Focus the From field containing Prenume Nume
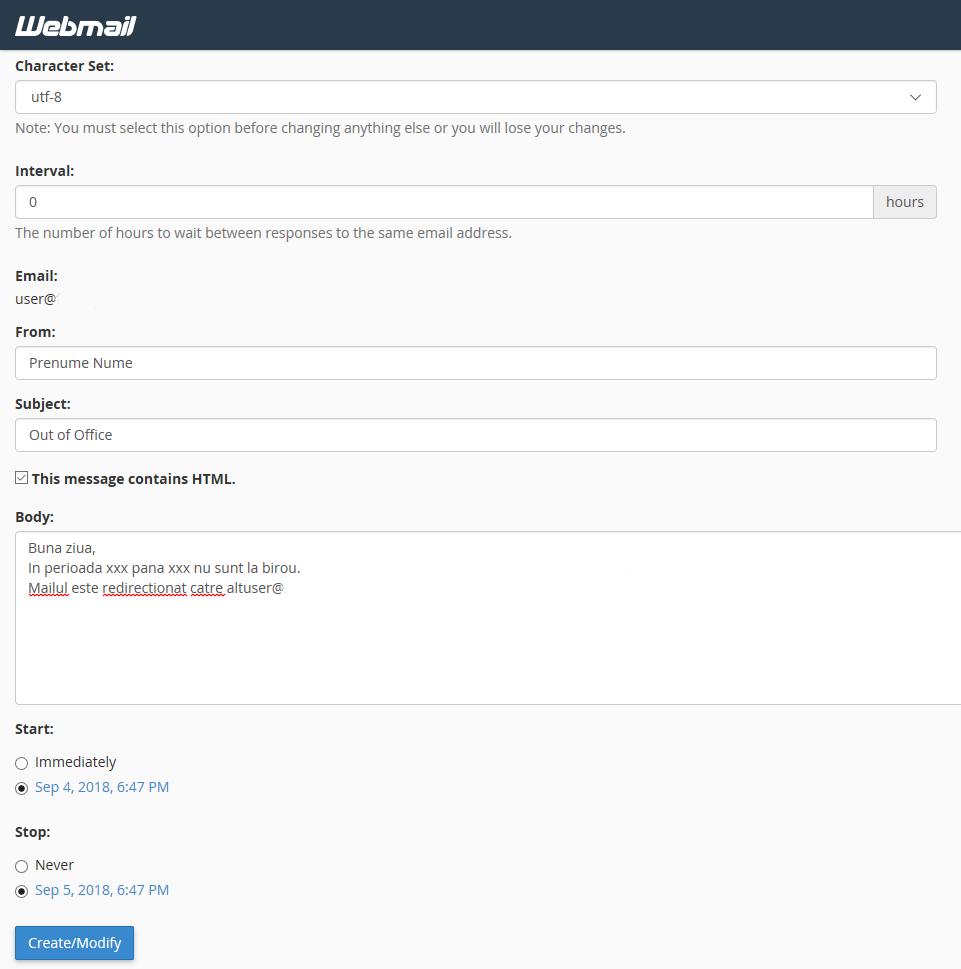This screenshot has height=969, width=961. point(475,363)
